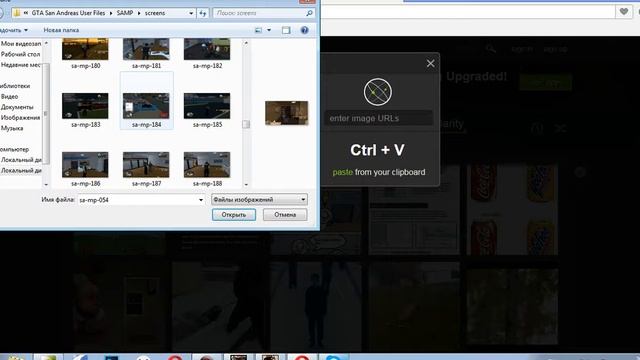Click the browser address bar
The width and height of the screenshot is (640, 360).
pos(467,12)
